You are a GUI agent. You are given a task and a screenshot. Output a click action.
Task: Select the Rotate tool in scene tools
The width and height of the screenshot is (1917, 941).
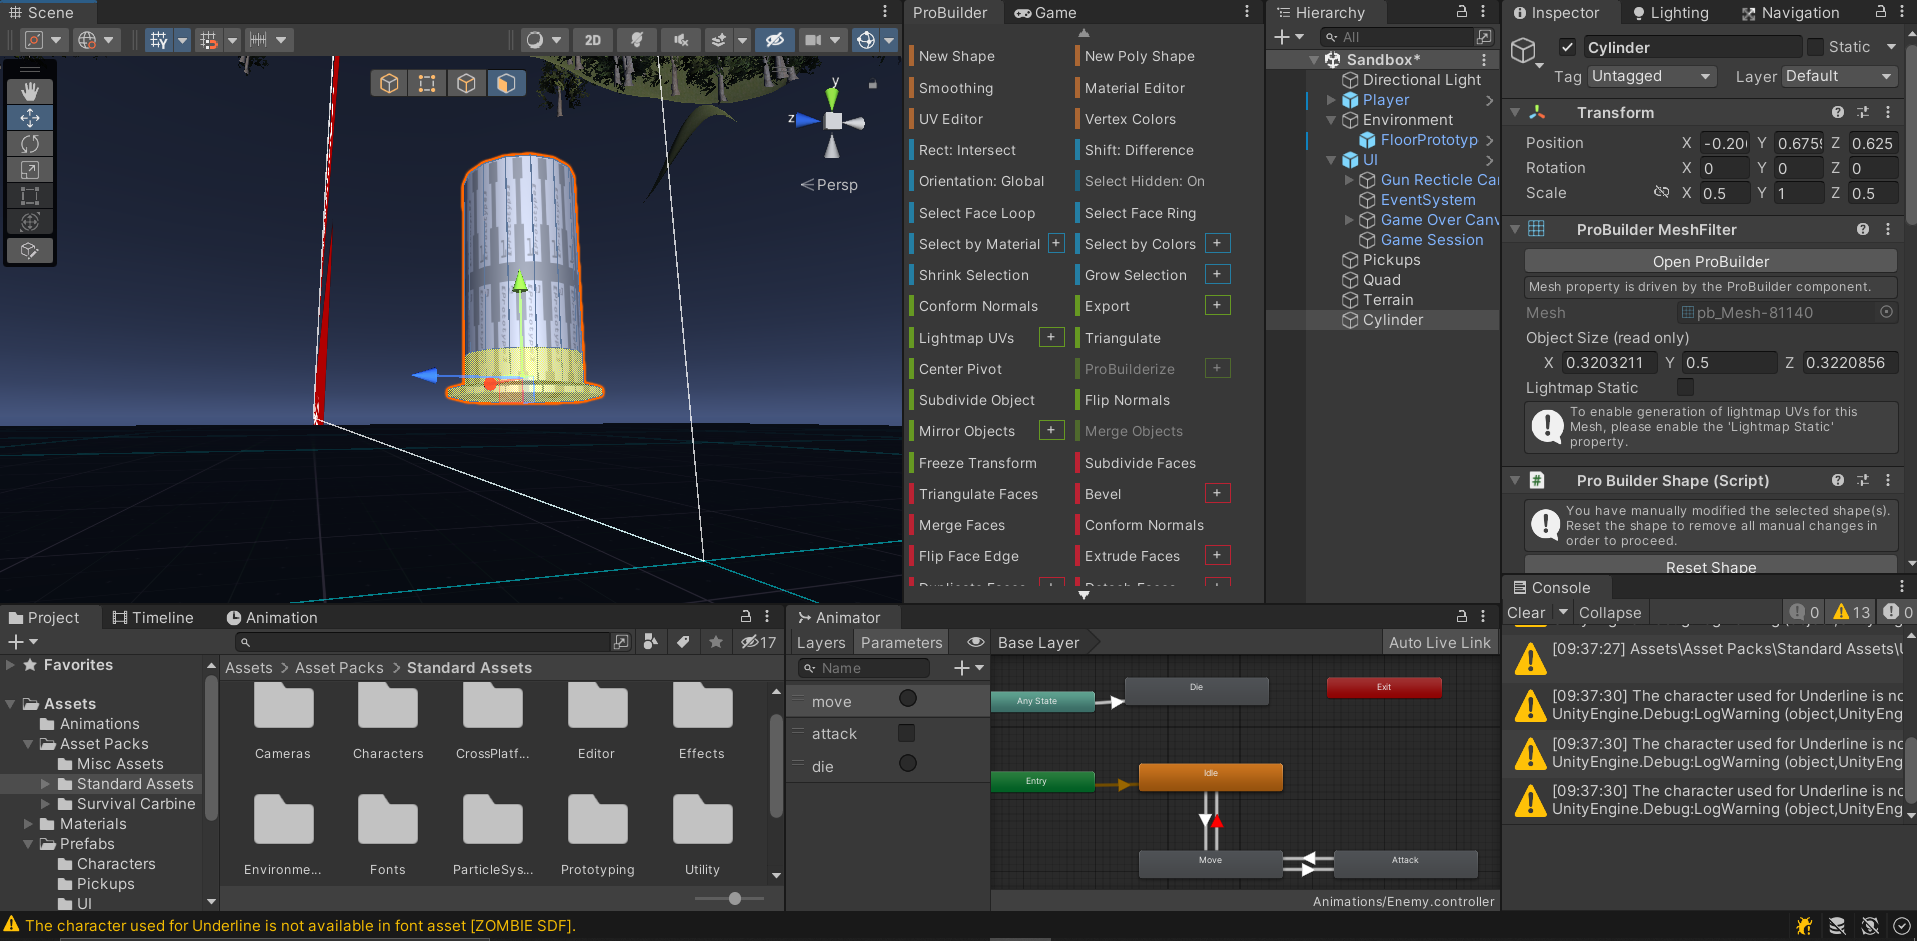click(30, 144)
